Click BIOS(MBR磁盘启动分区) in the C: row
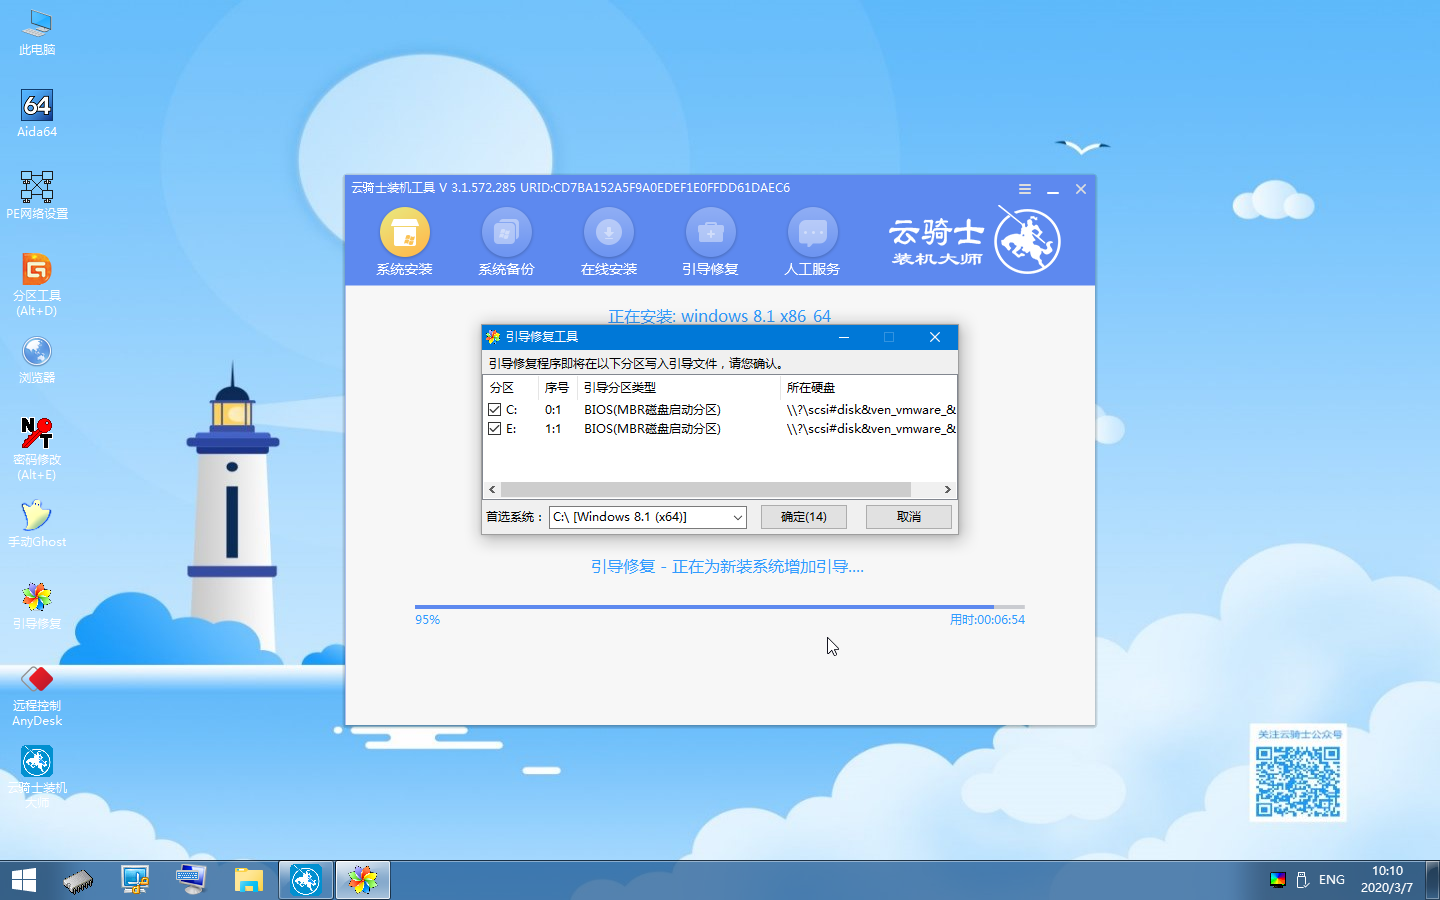 (652, 410)
